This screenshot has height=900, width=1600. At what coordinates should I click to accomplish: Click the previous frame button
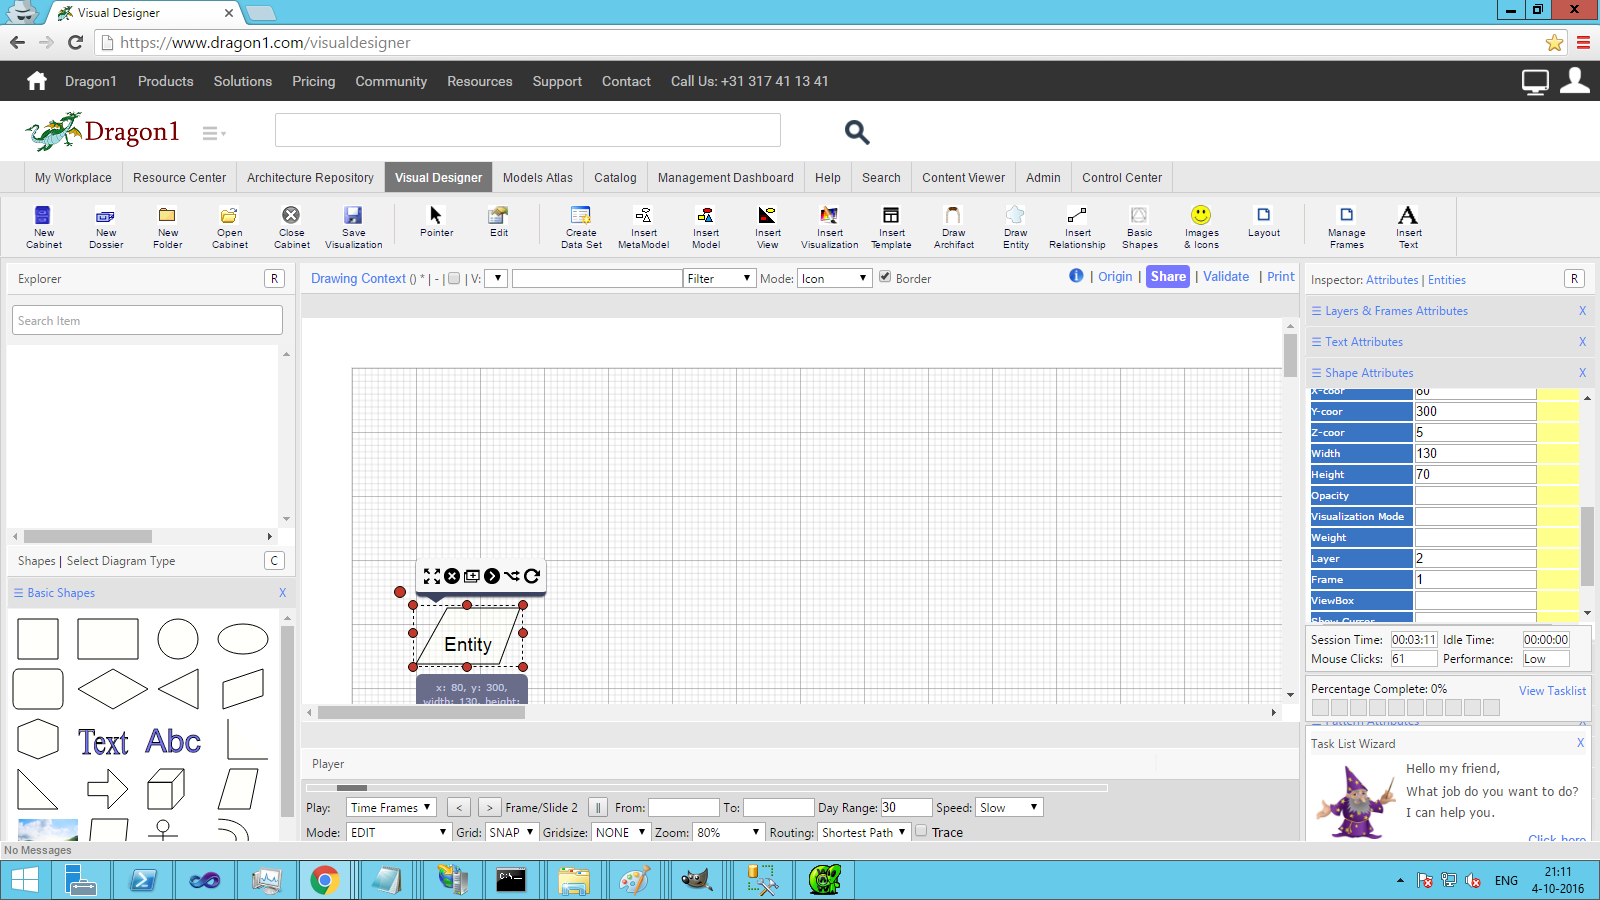(459, 807)
